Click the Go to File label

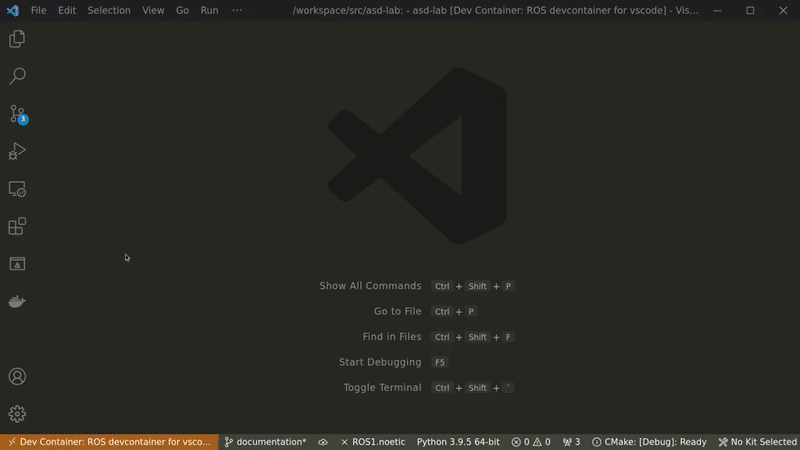click(x=397, y=311)
